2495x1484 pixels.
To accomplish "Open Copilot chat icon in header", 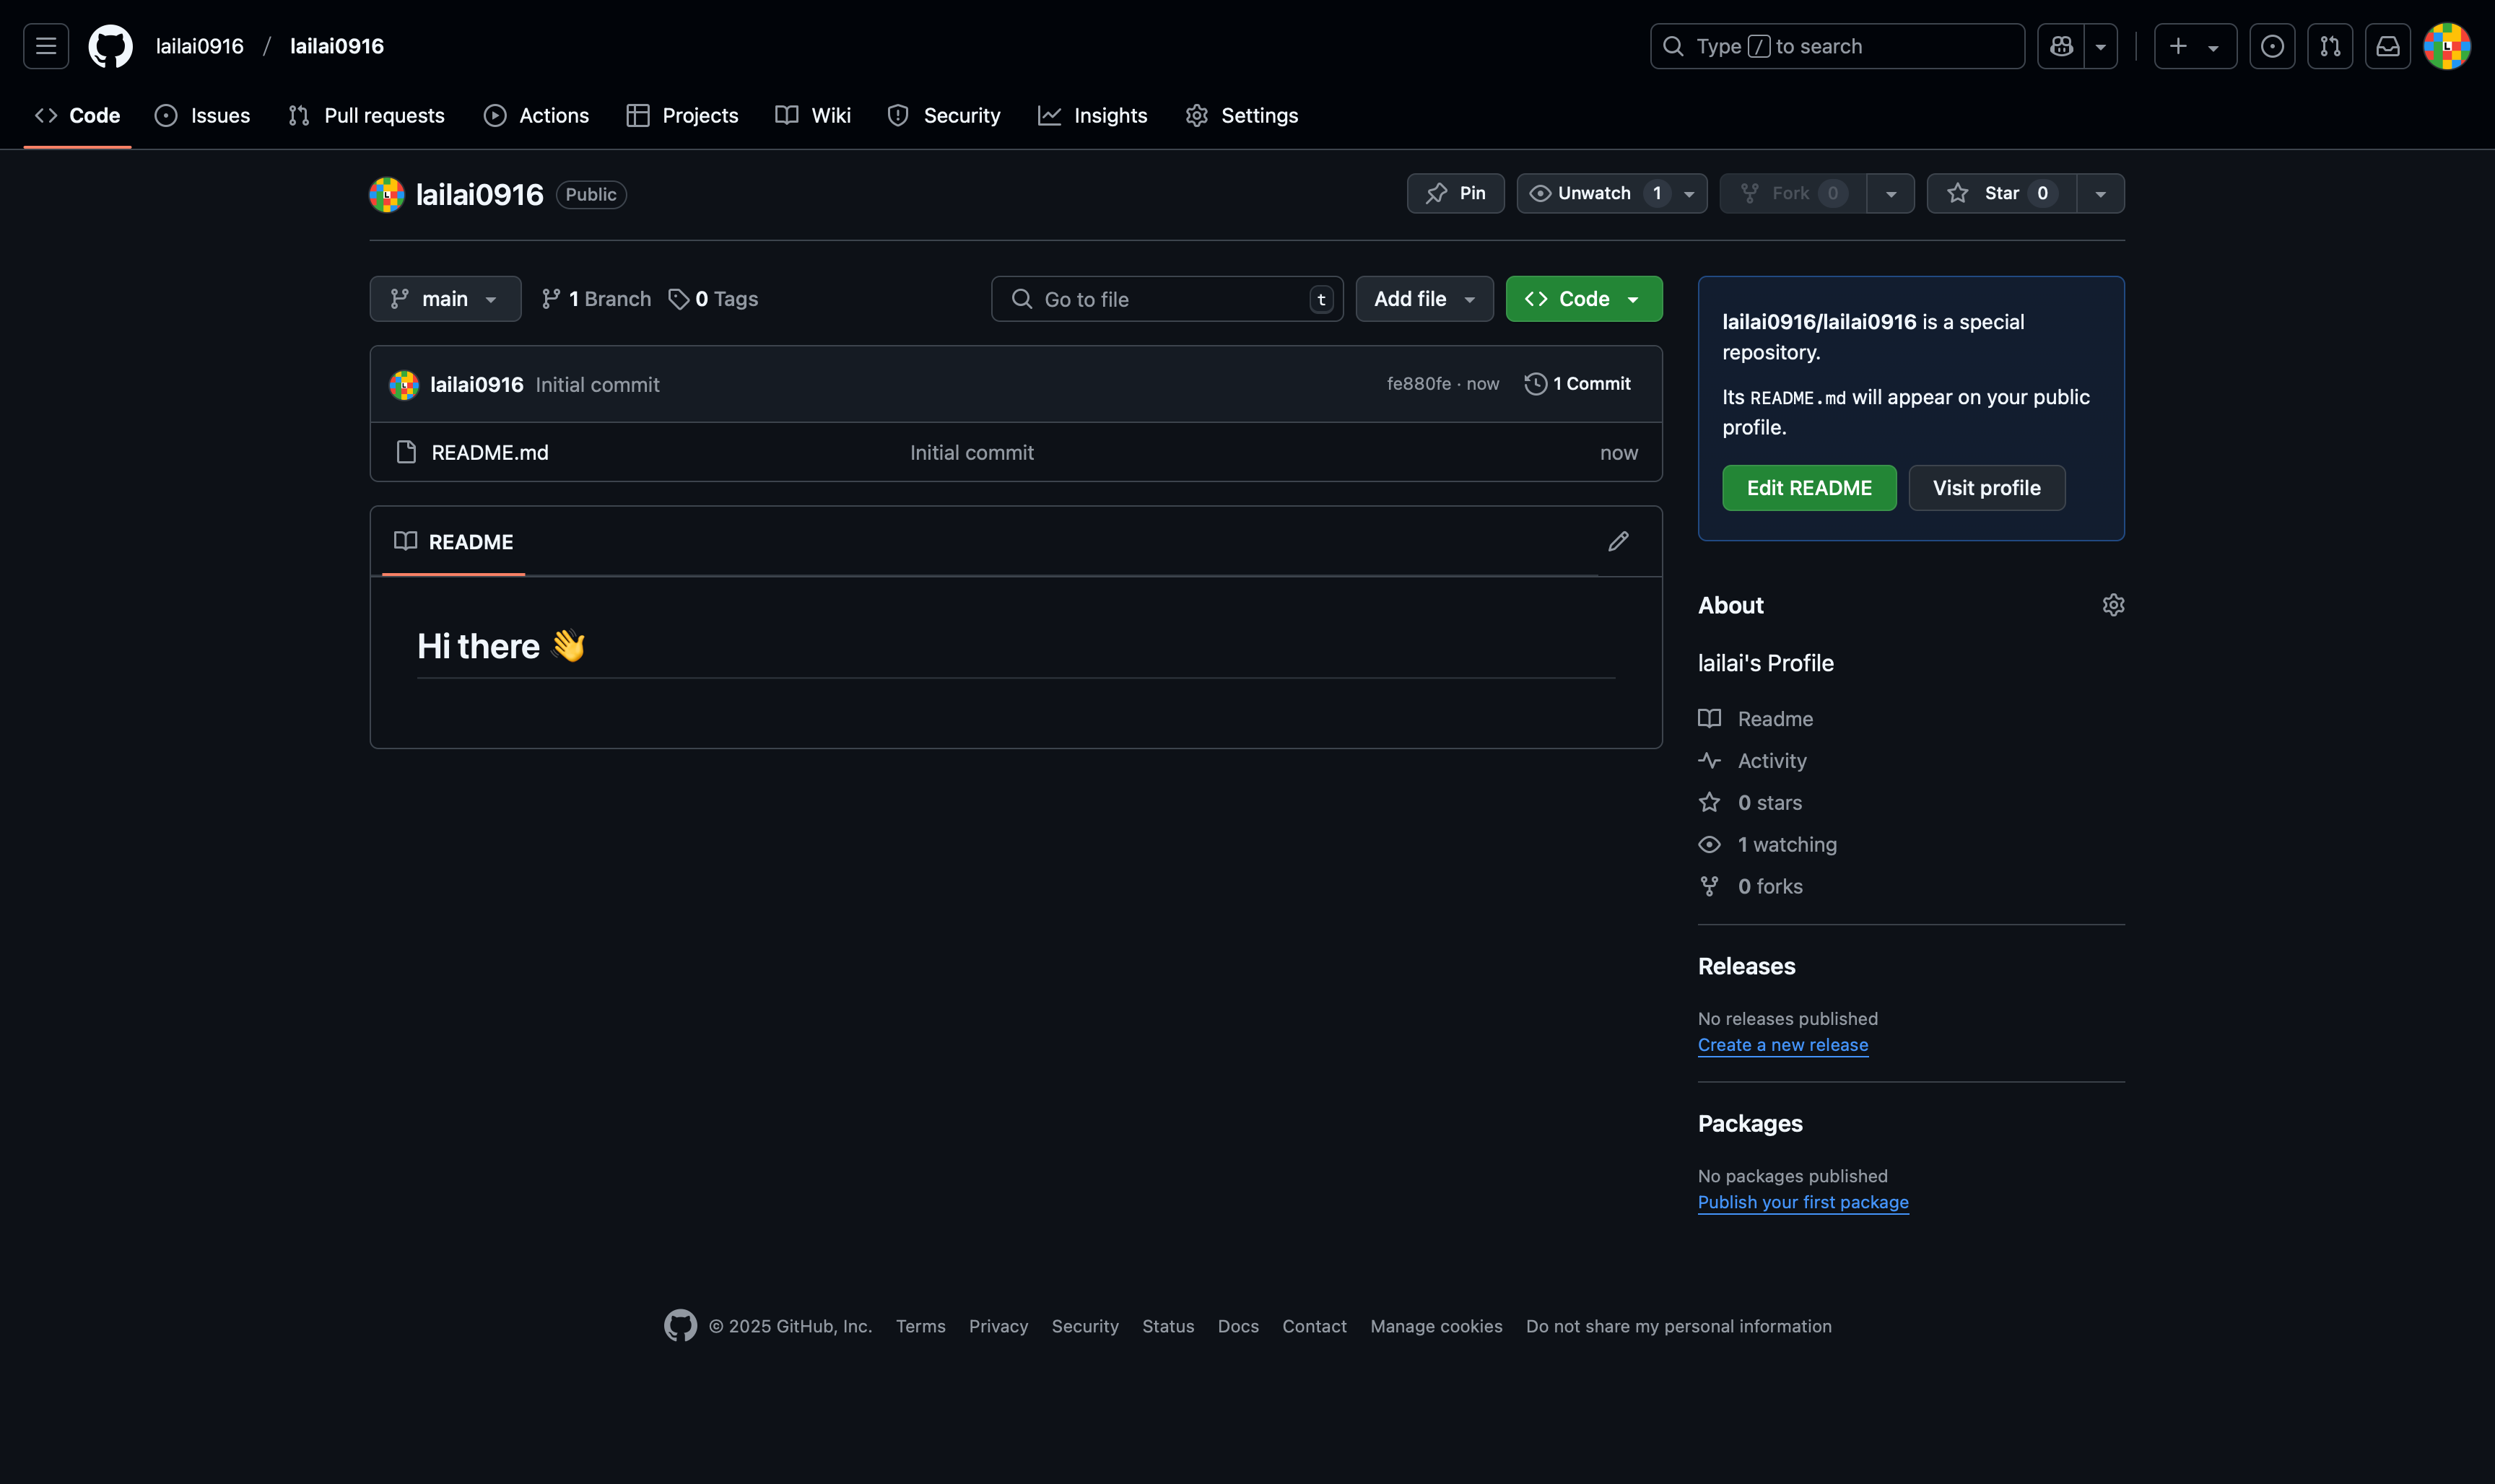I will pyautogui.click(x=2061, y=46).
